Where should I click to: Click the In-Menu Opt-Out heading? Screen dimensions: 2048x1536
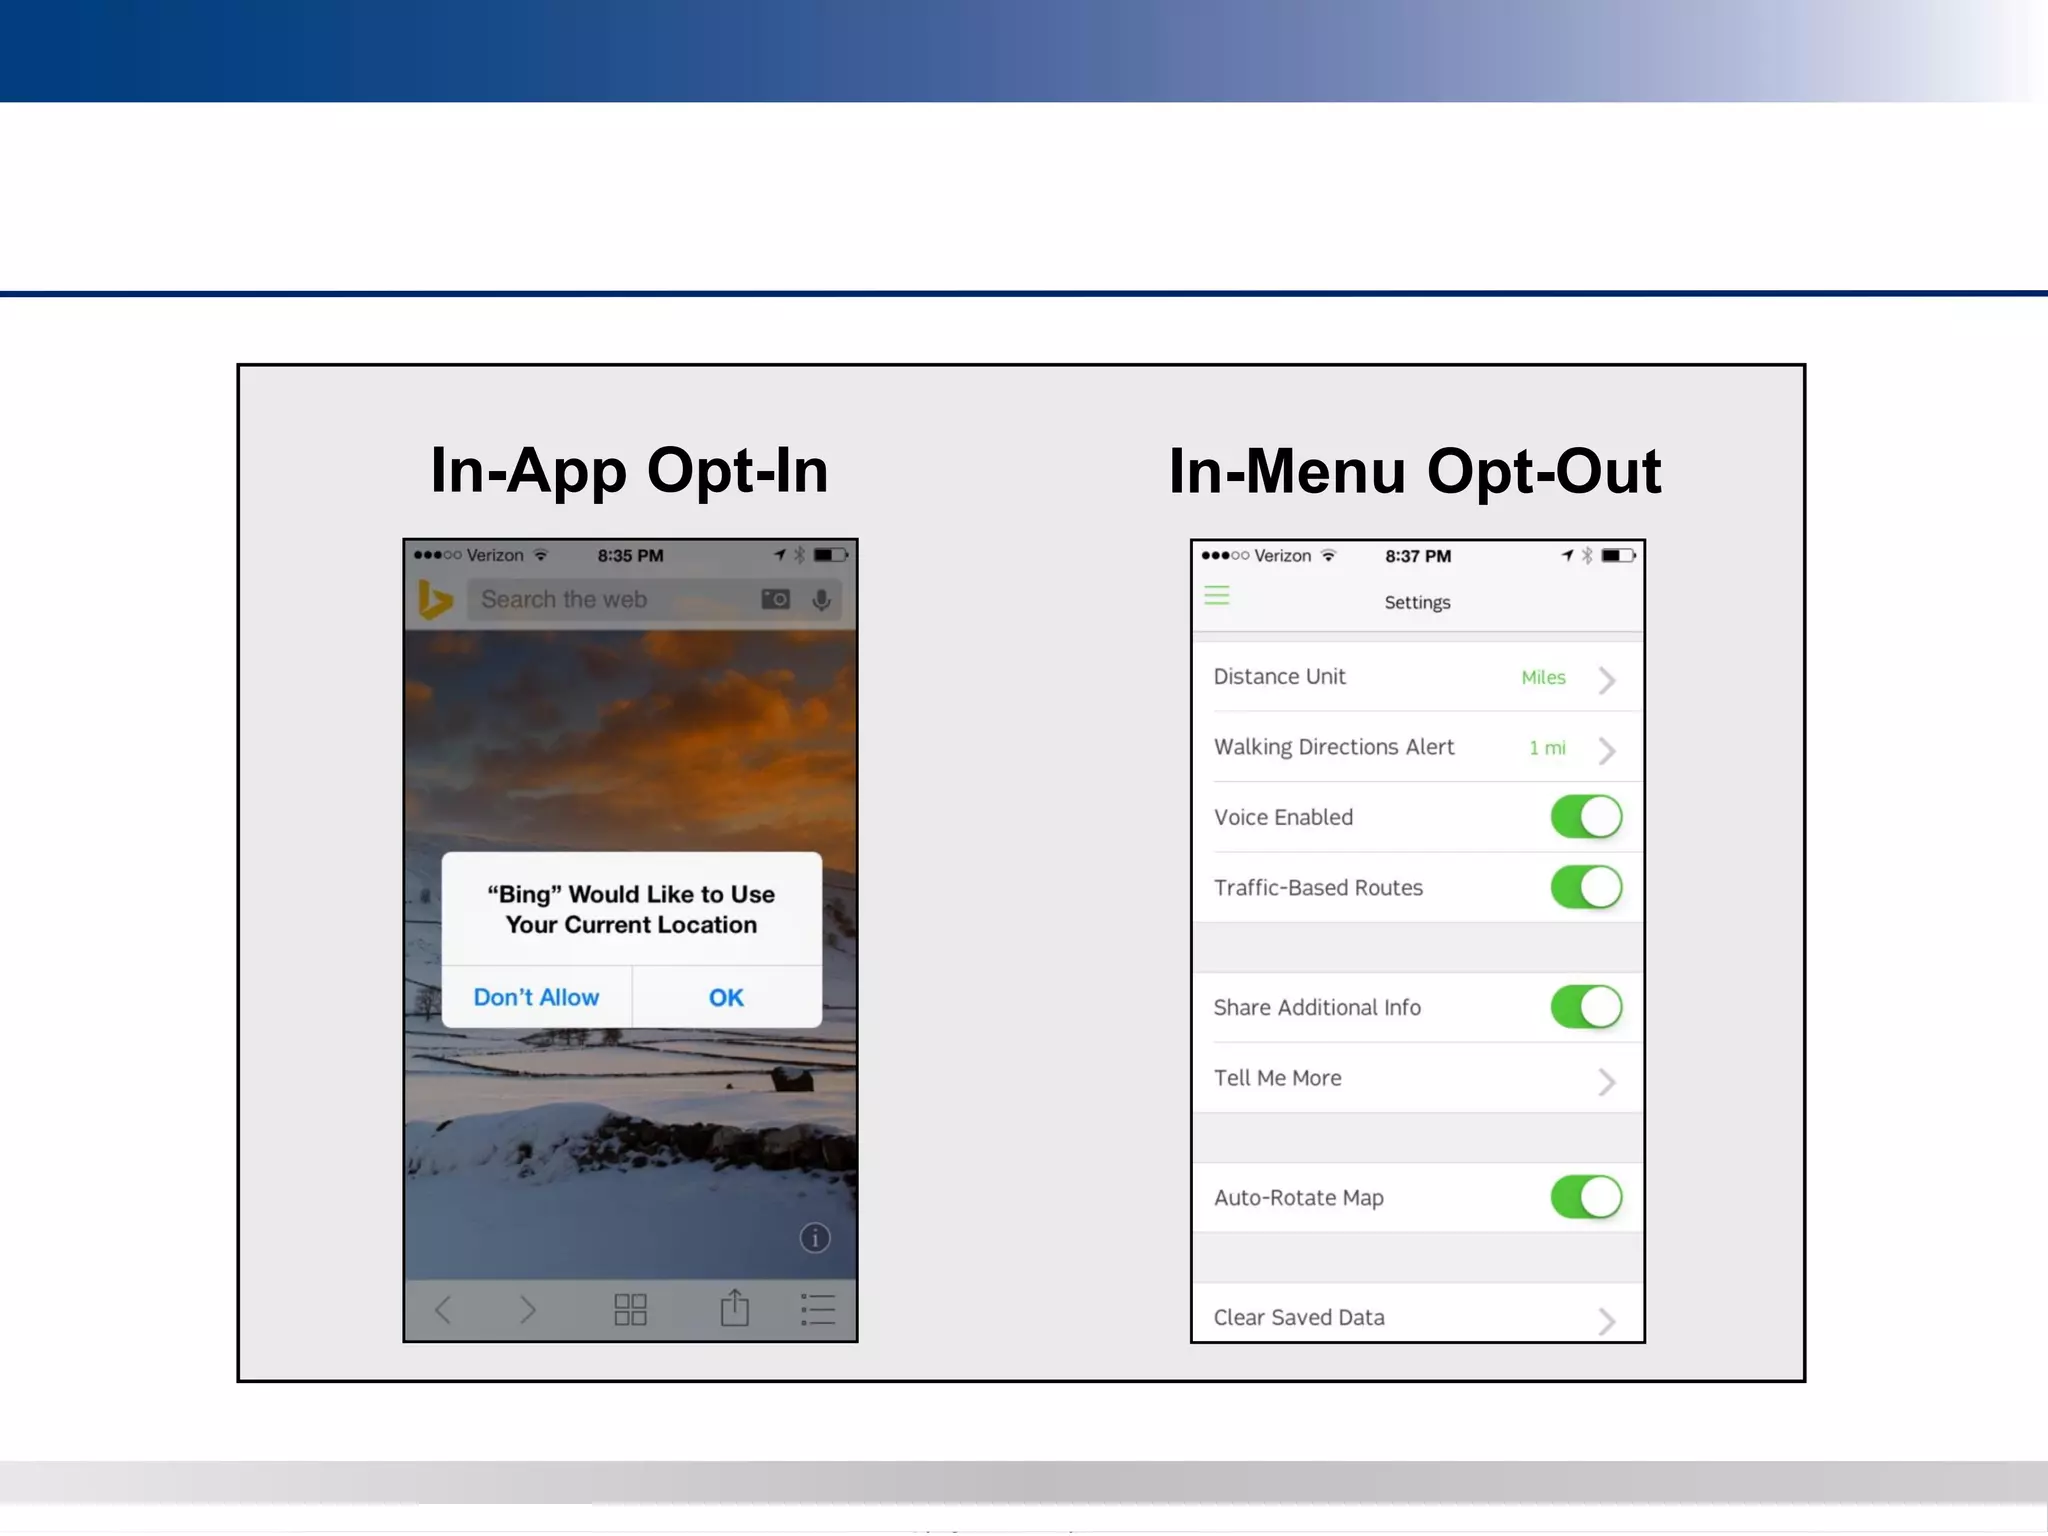(x=1415, y=470)
